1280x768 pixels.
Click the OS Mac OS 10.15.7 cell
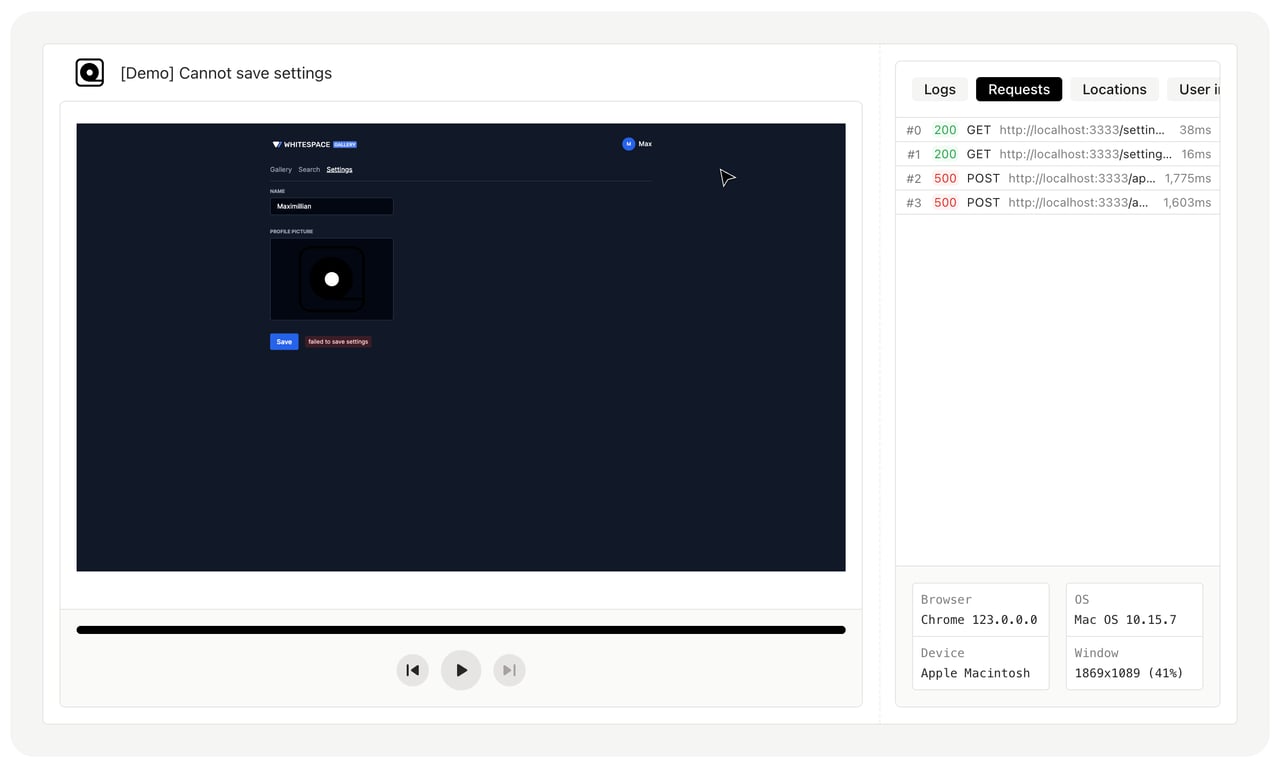pyautogui.click(x=1134, y=610)
